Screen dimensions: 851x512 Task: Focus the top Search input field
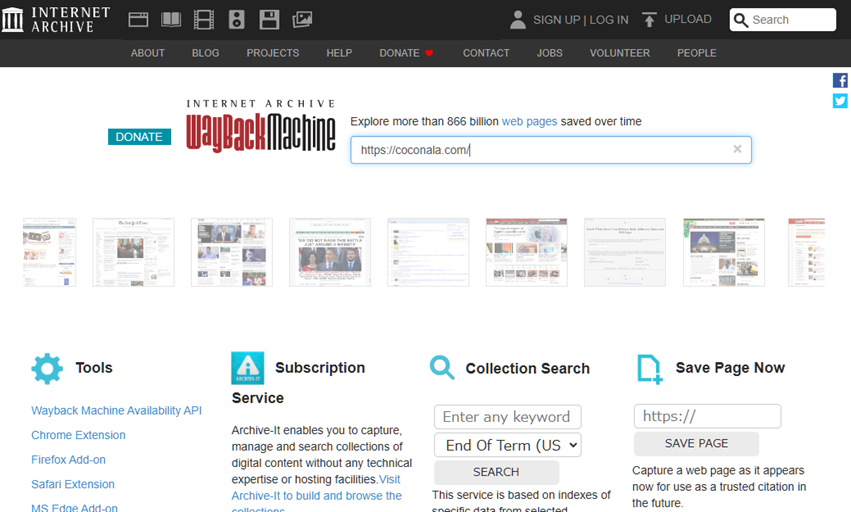[783, 20]
